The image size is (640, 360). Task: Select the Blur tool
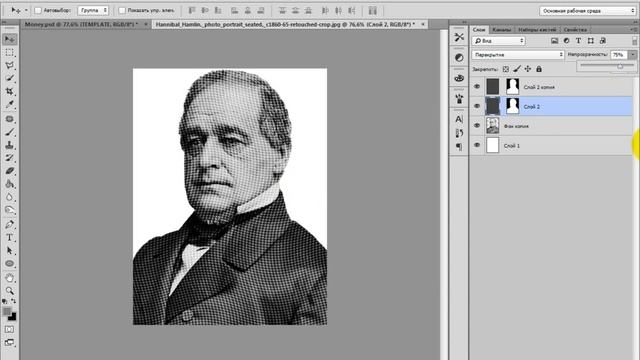coord(10,197)
